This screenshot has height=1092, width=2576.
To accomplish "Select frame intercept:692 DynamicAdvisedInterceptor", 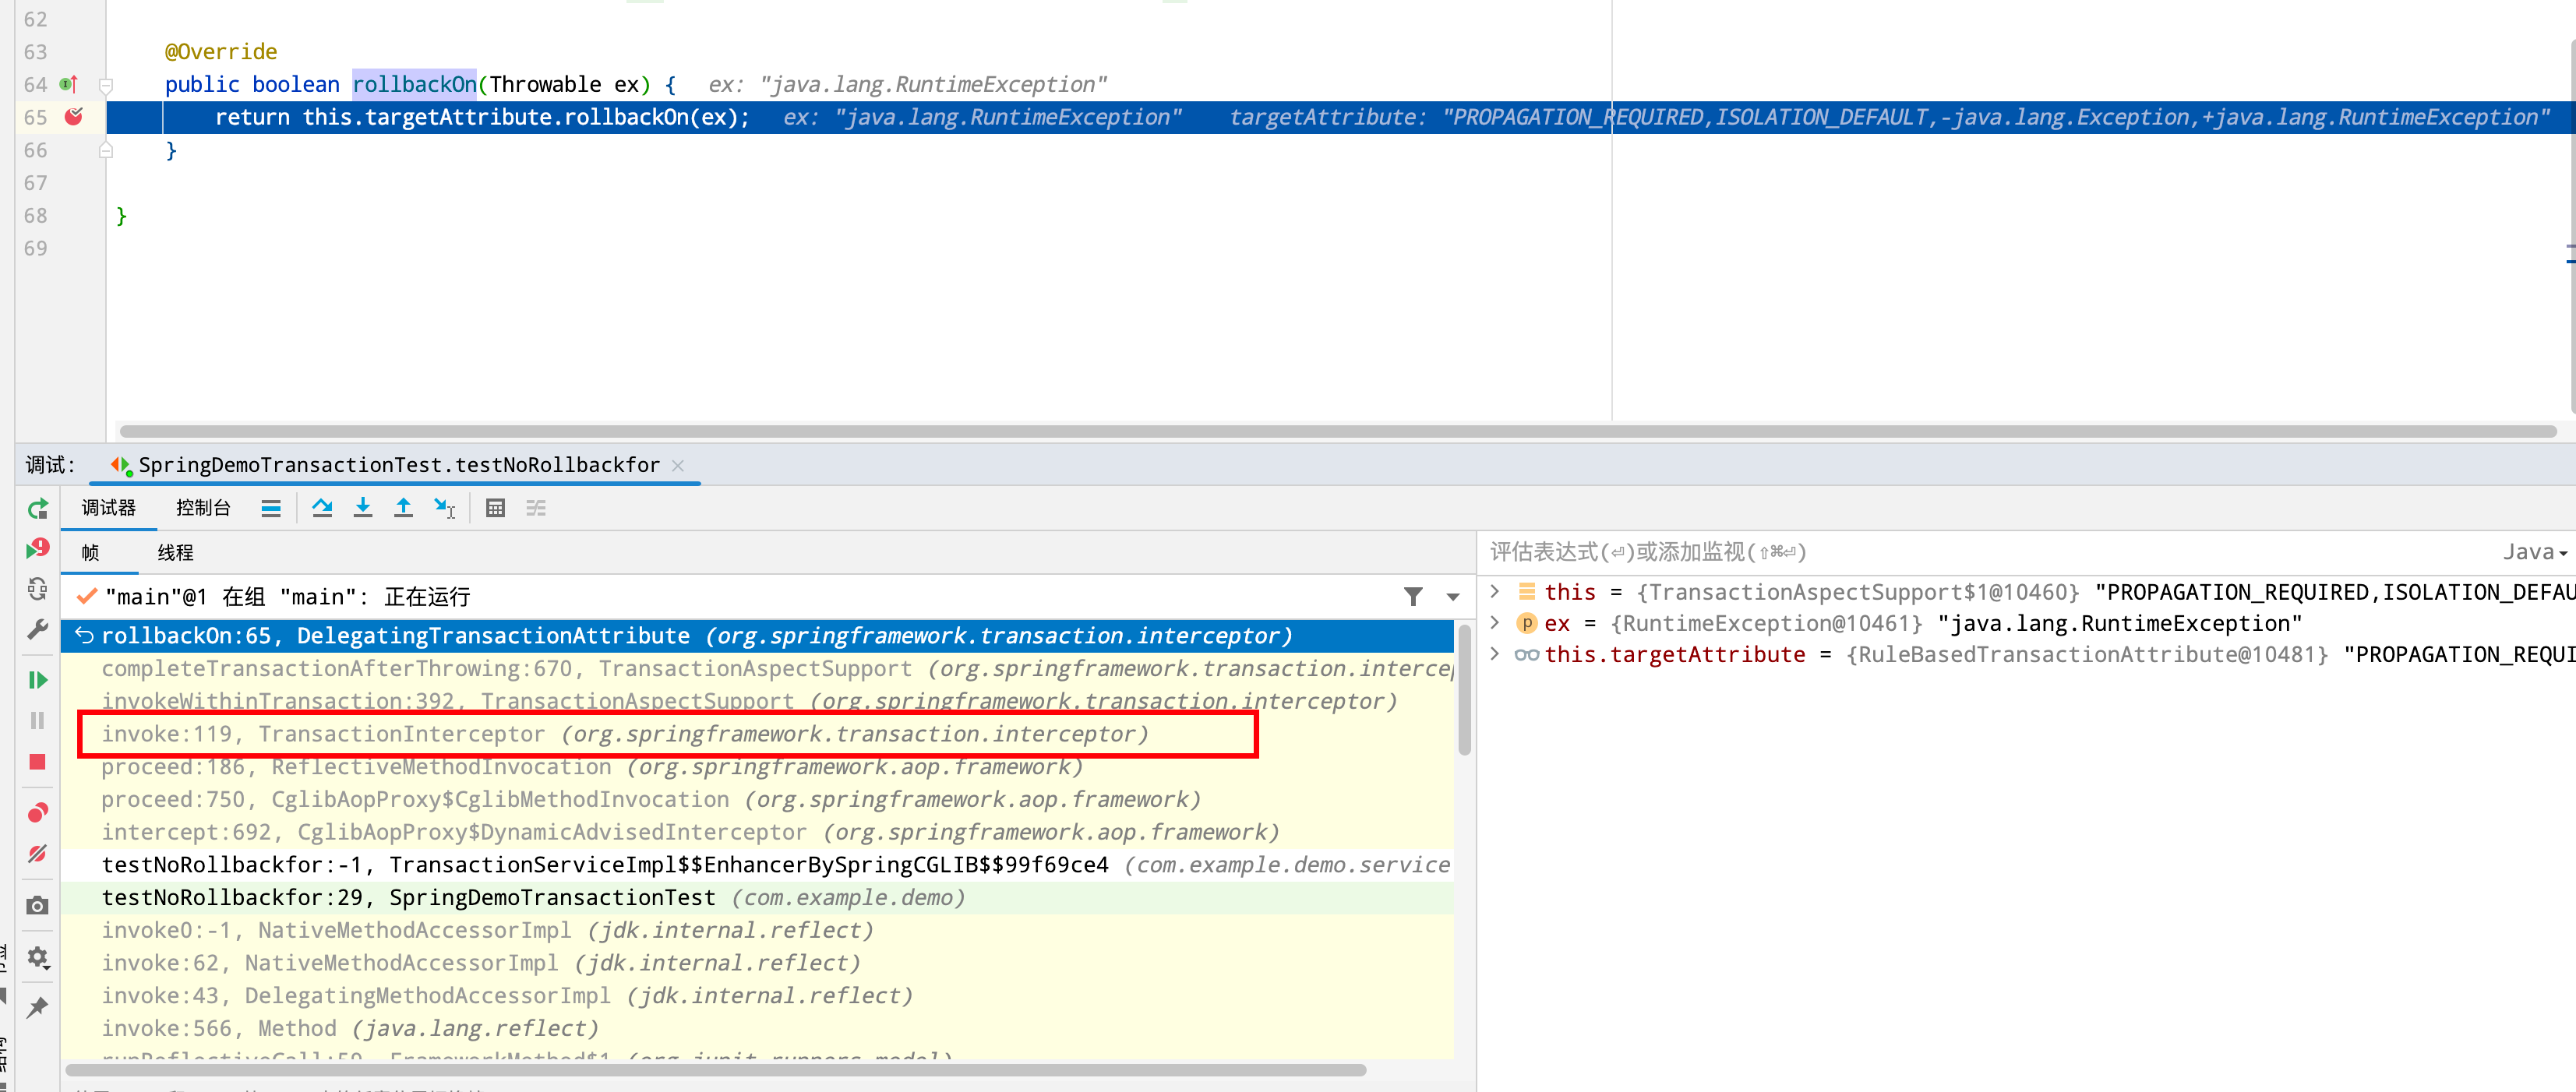I will click(757, 832).
